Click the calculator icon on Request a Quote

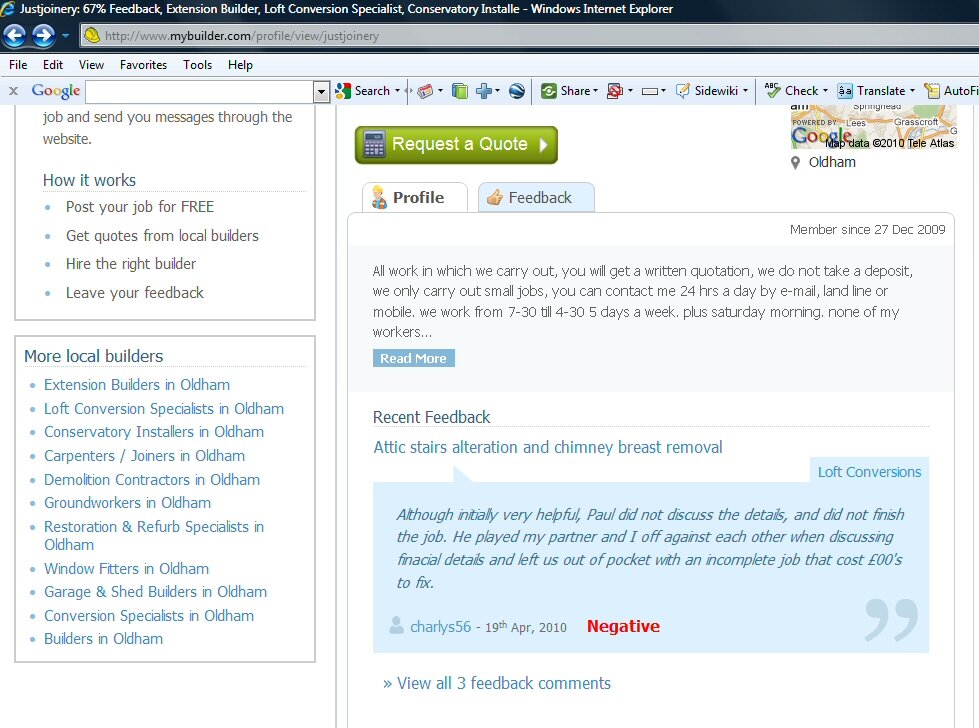tap(374, 145)
